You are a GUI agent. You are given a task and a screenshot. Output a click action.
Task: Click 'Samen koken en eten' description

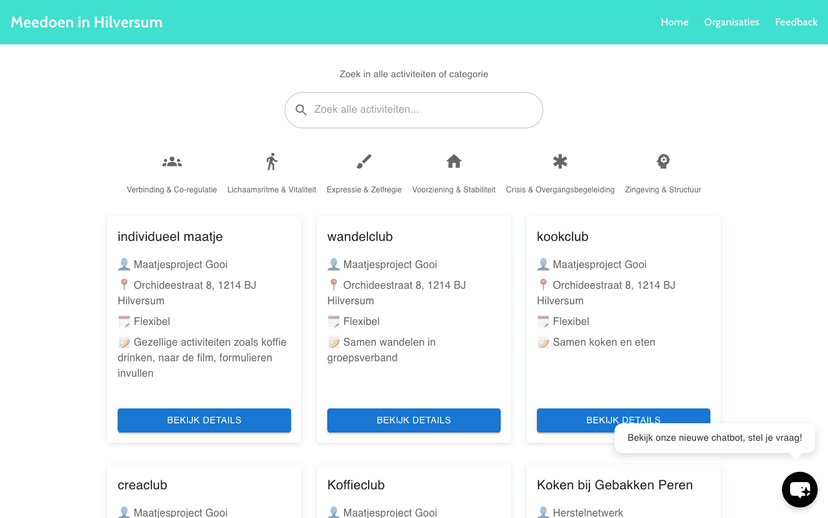[604, 342]
